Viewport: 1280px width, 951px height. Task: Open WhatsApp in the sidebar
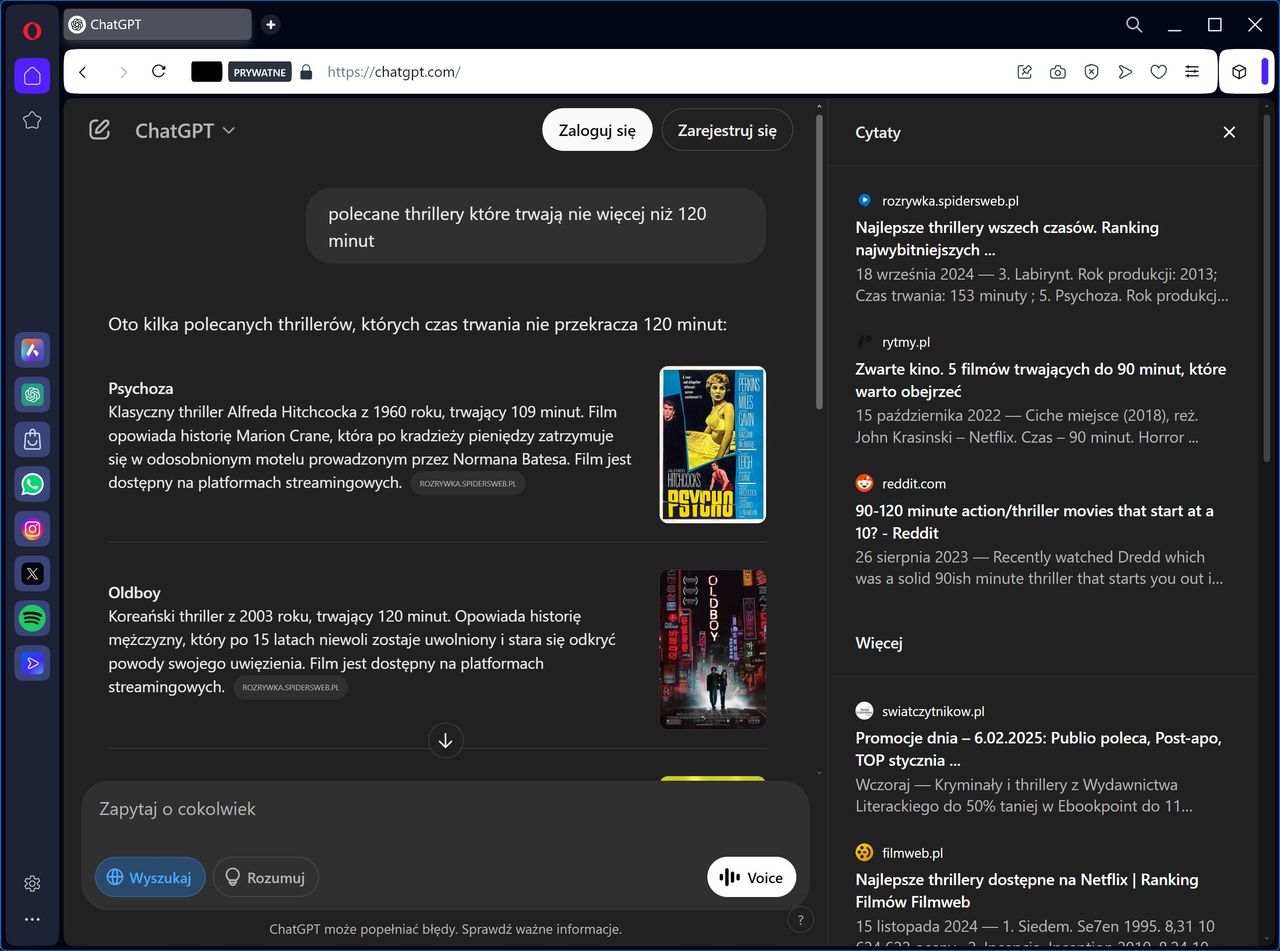pos(32,485)
